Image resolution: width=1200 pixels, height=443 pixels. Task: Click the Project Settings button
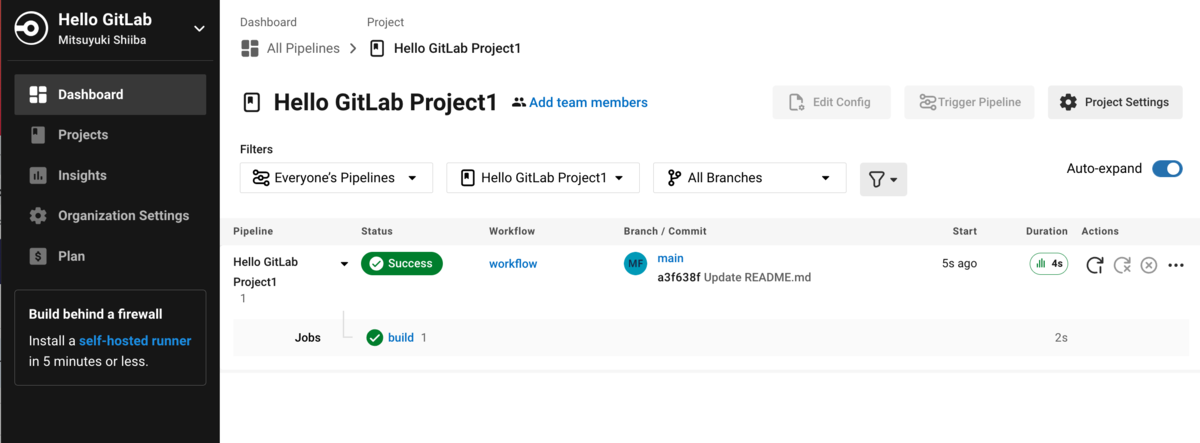[x=1115, y=102]
